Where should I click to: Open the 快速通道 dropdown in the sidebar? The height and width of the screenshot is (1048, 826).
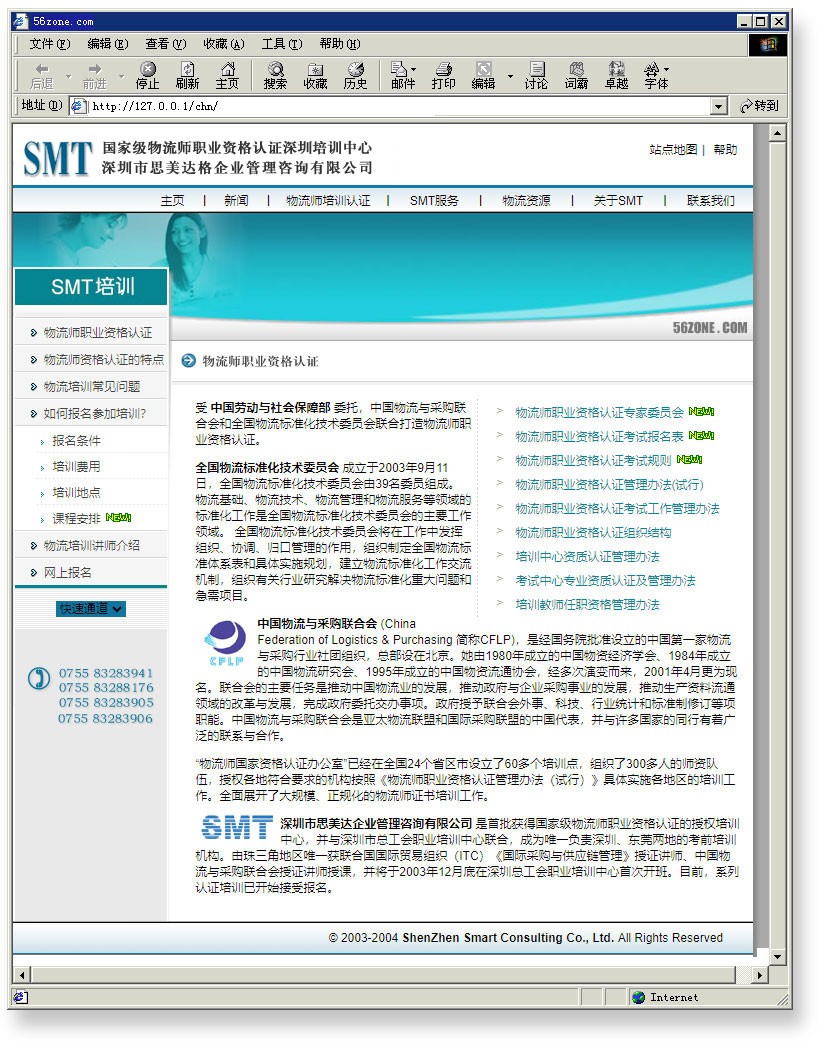[91, 606]
